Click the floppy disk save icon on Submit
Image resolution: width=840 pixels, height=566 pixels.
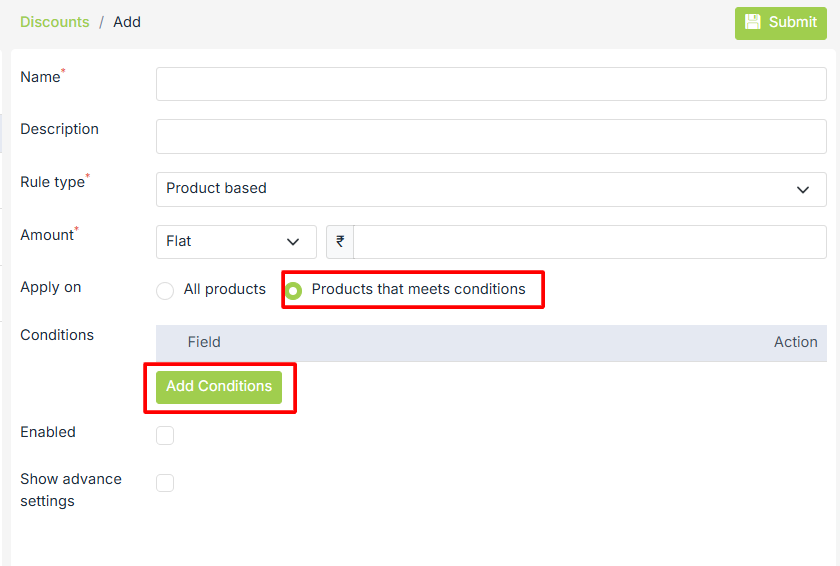click(753, 22)
